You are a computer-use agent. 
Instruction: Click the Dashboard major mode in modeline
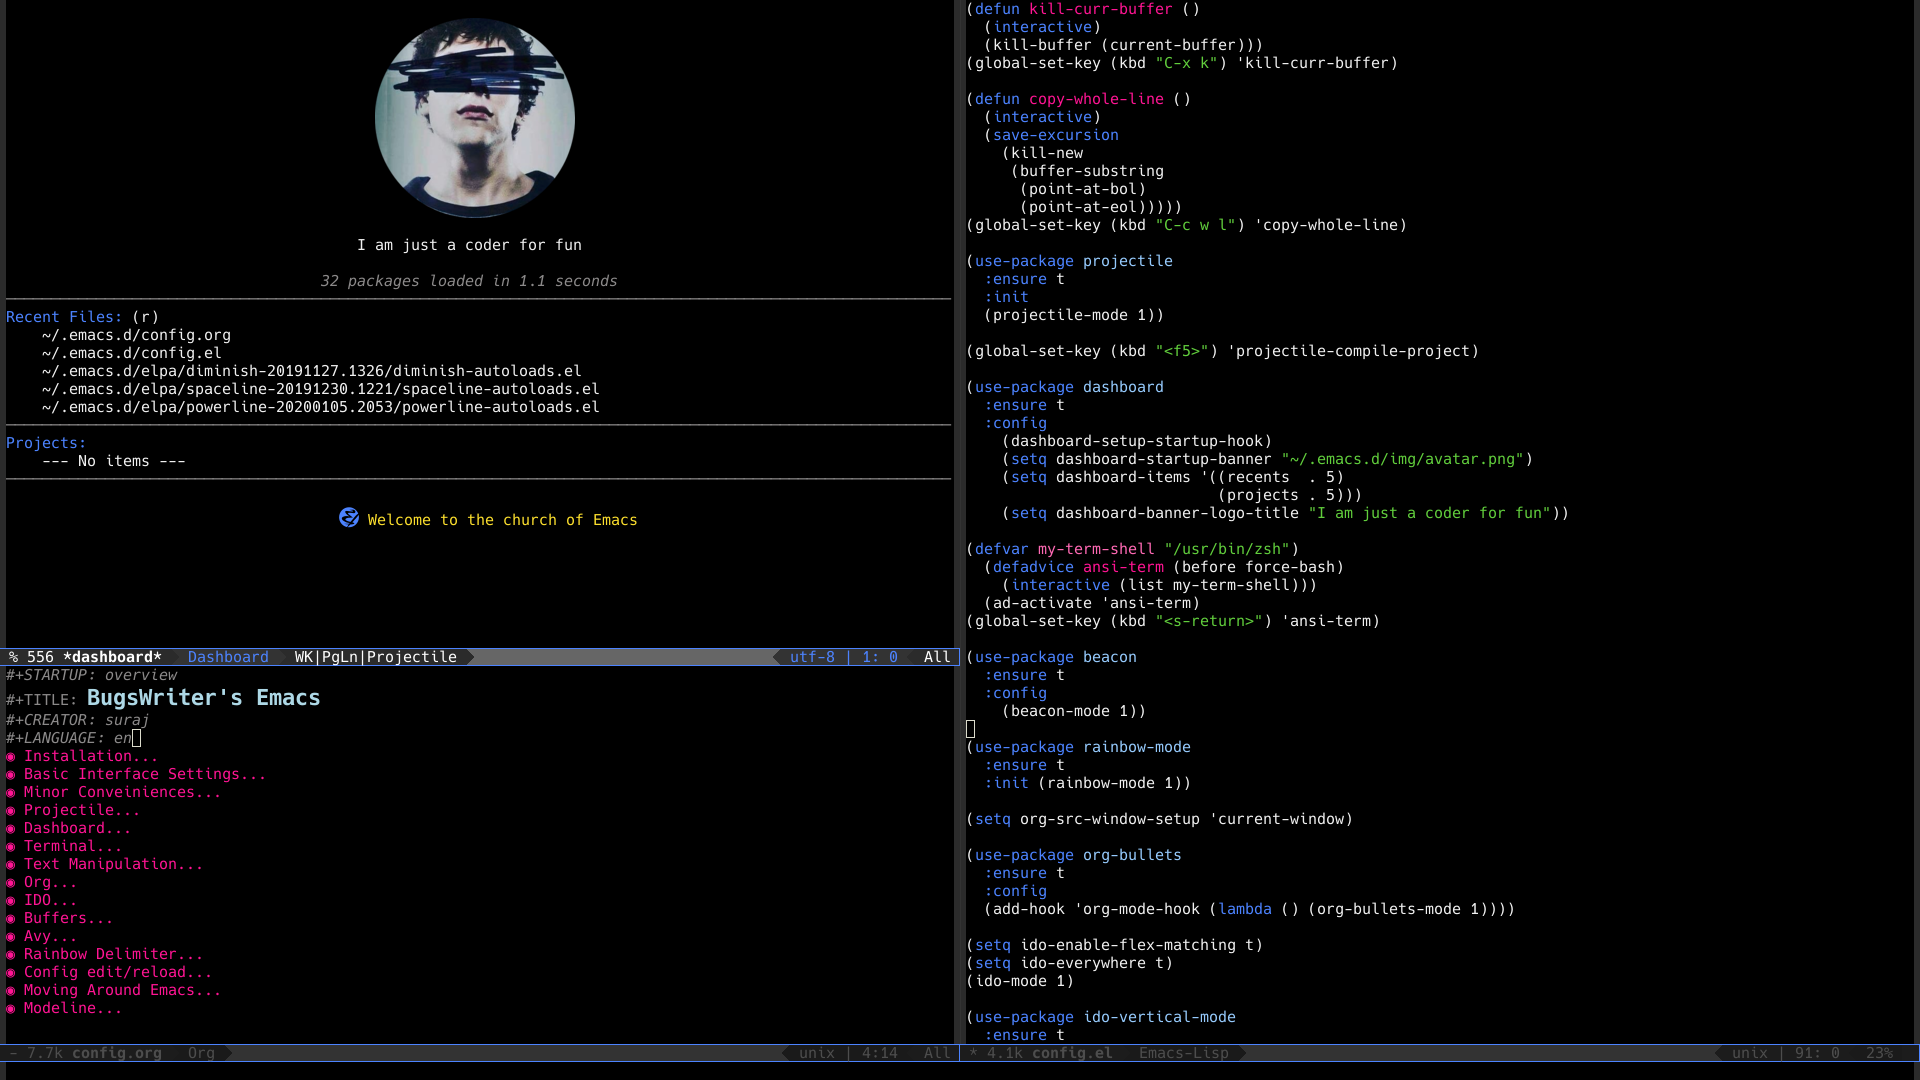(x=228, y=657)
